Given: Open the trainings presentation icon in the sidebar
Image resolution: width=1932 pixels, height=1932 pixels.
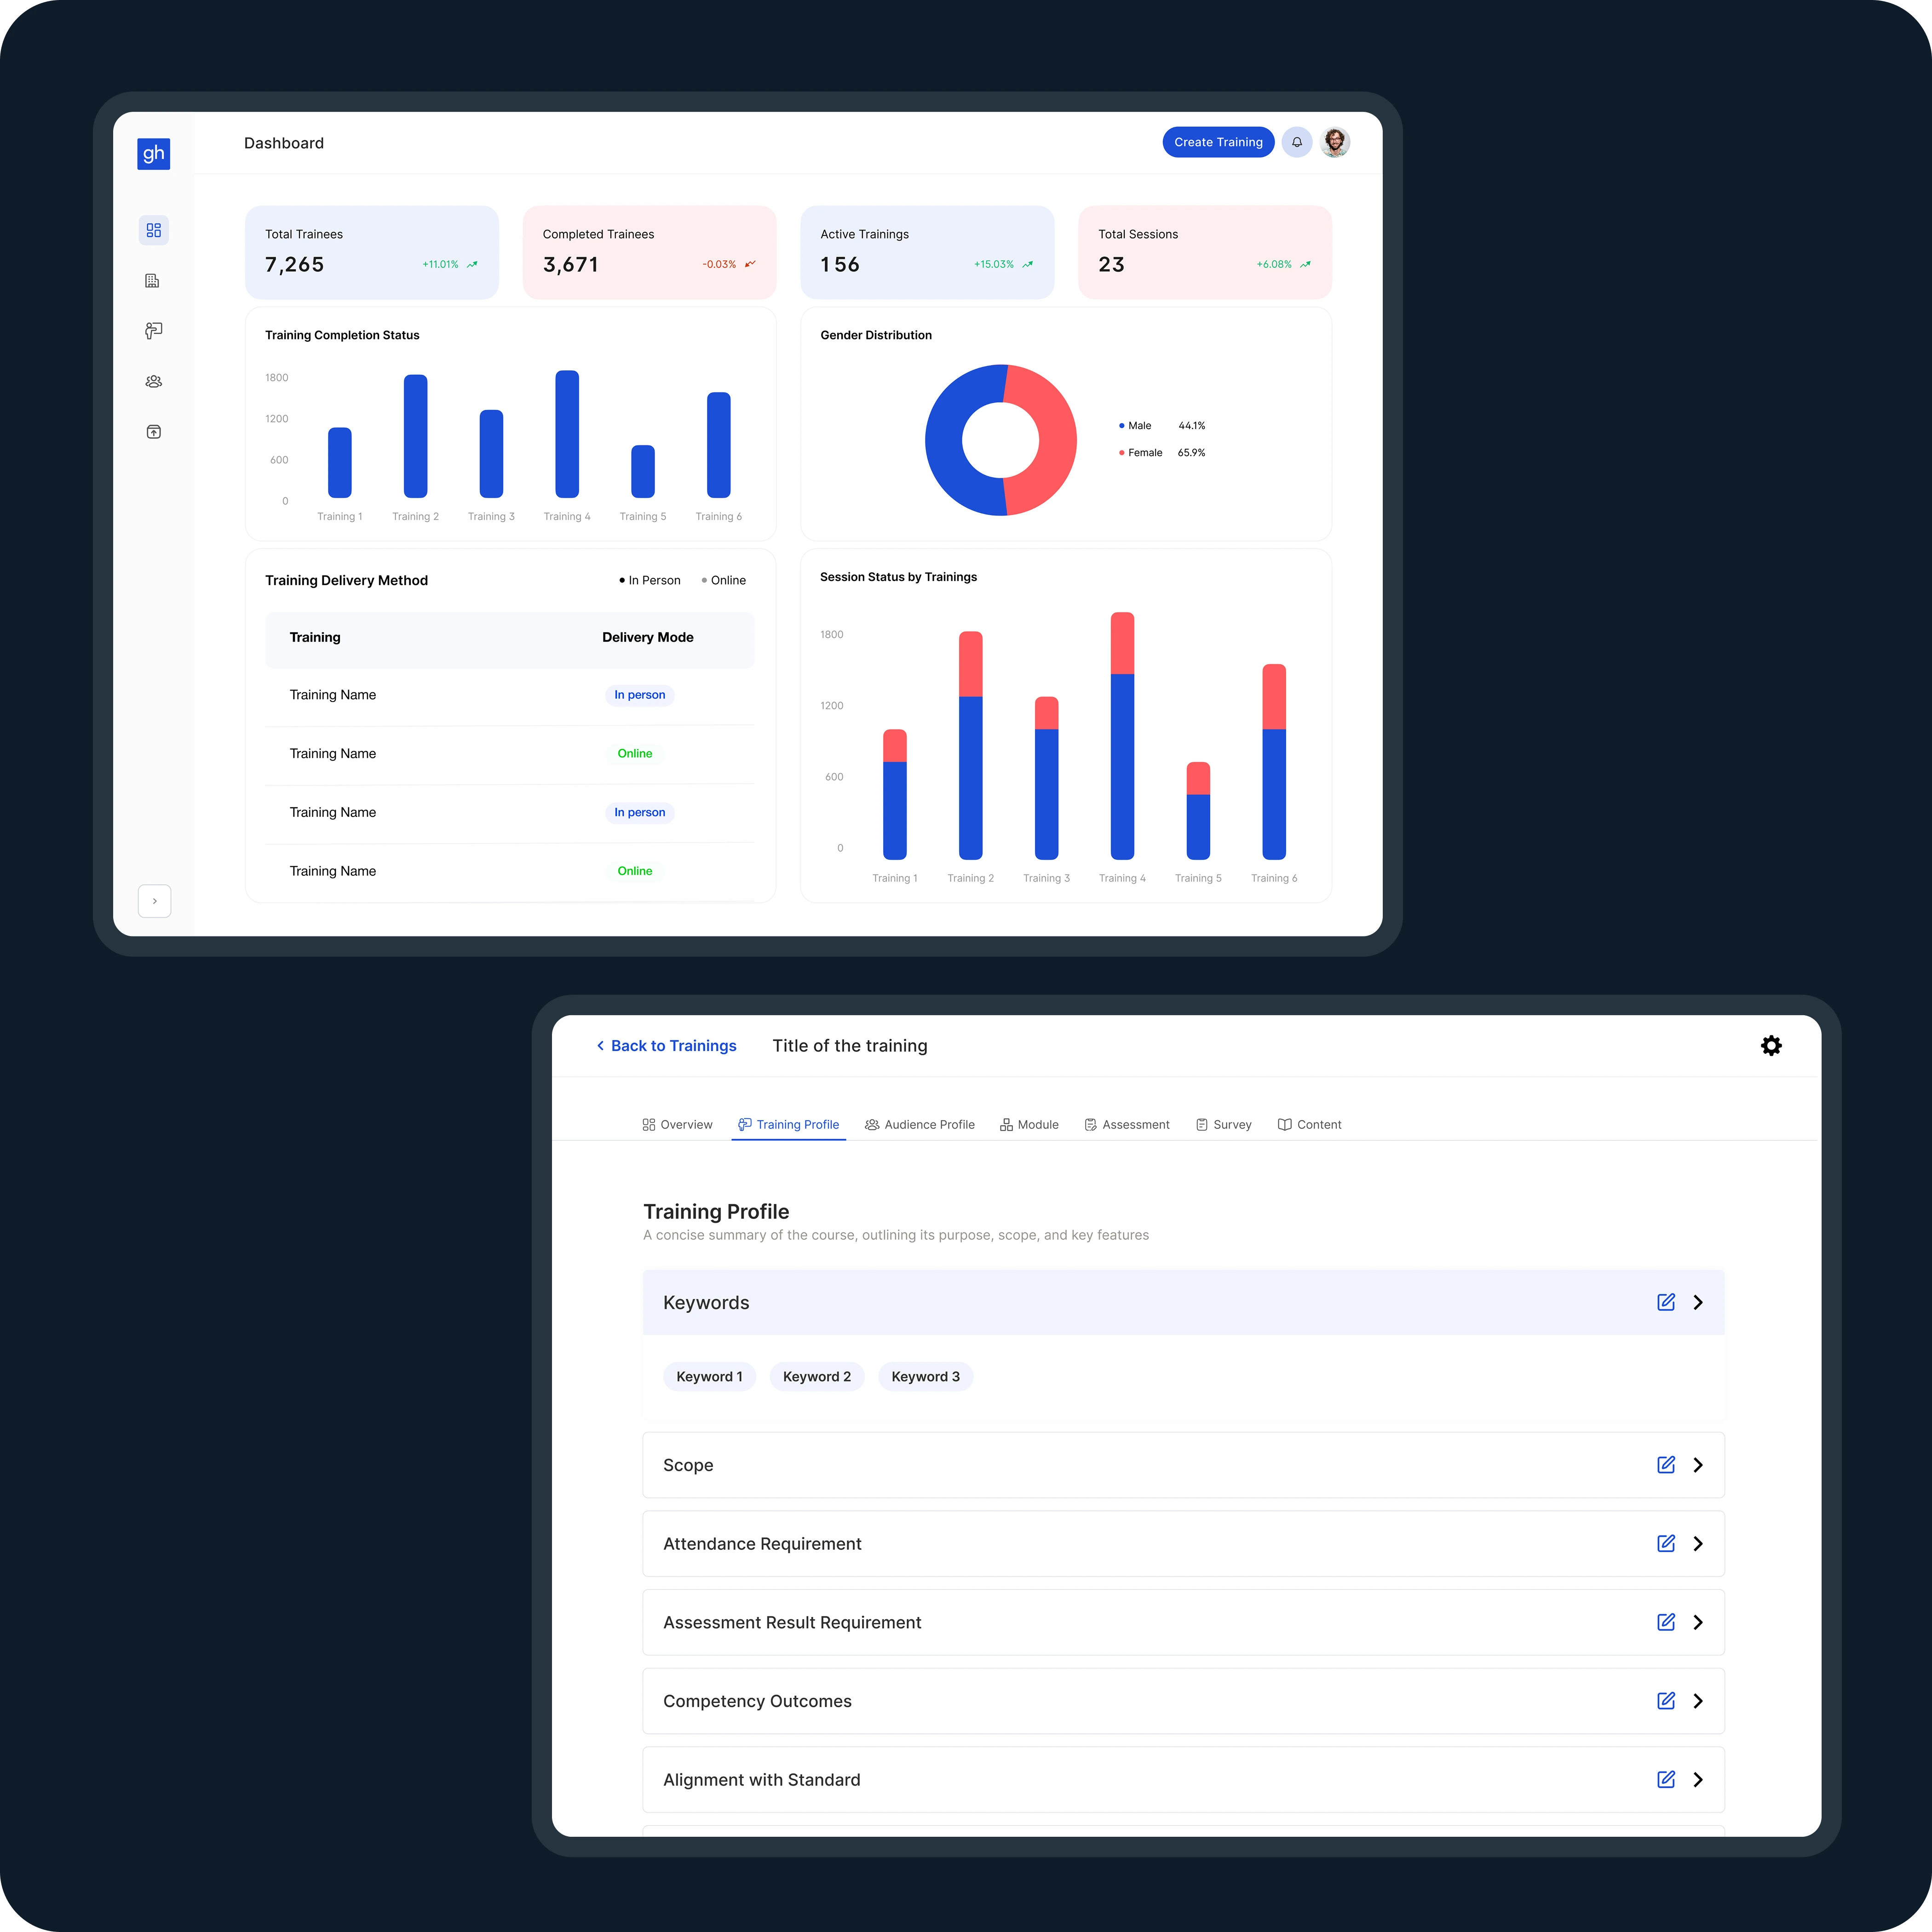Looking at the screenshot, I should pyautogui.click(x=154, y=330).
